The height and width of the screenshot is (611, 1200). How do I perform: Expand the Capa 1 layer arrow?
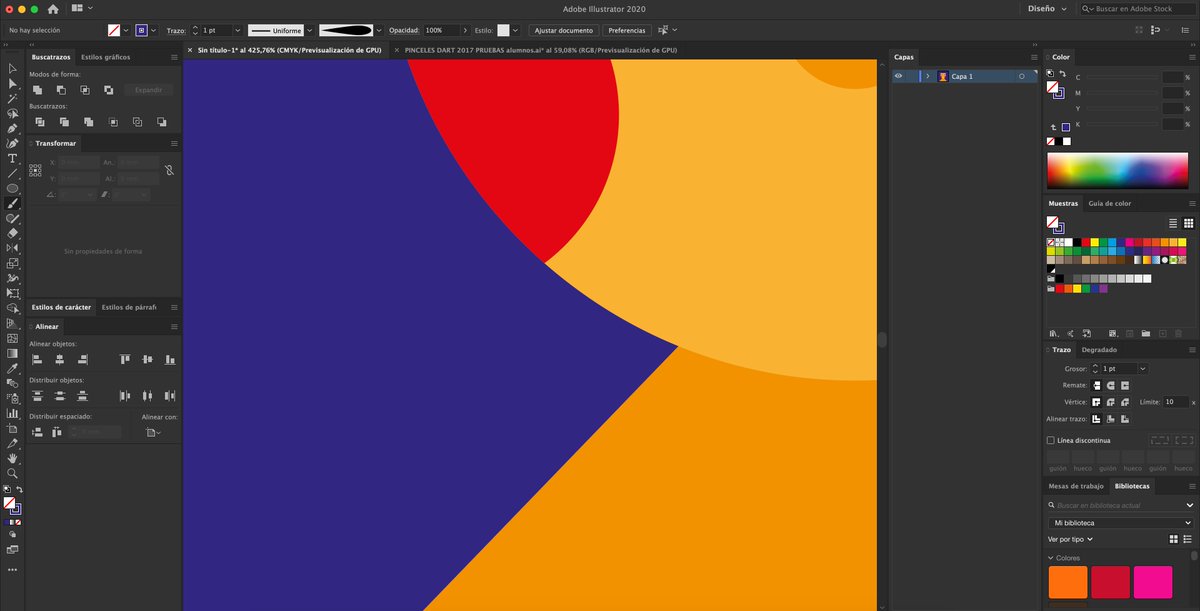click(928, 76)
